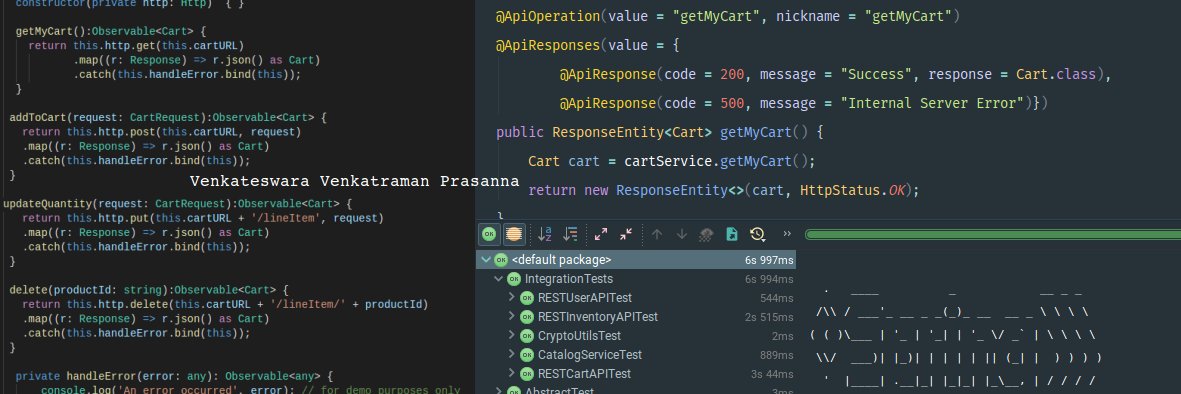Viewport: 1181px width, 394px height.
Task: Expand the CryptoUtilsTest node
Action: [511, 335]
